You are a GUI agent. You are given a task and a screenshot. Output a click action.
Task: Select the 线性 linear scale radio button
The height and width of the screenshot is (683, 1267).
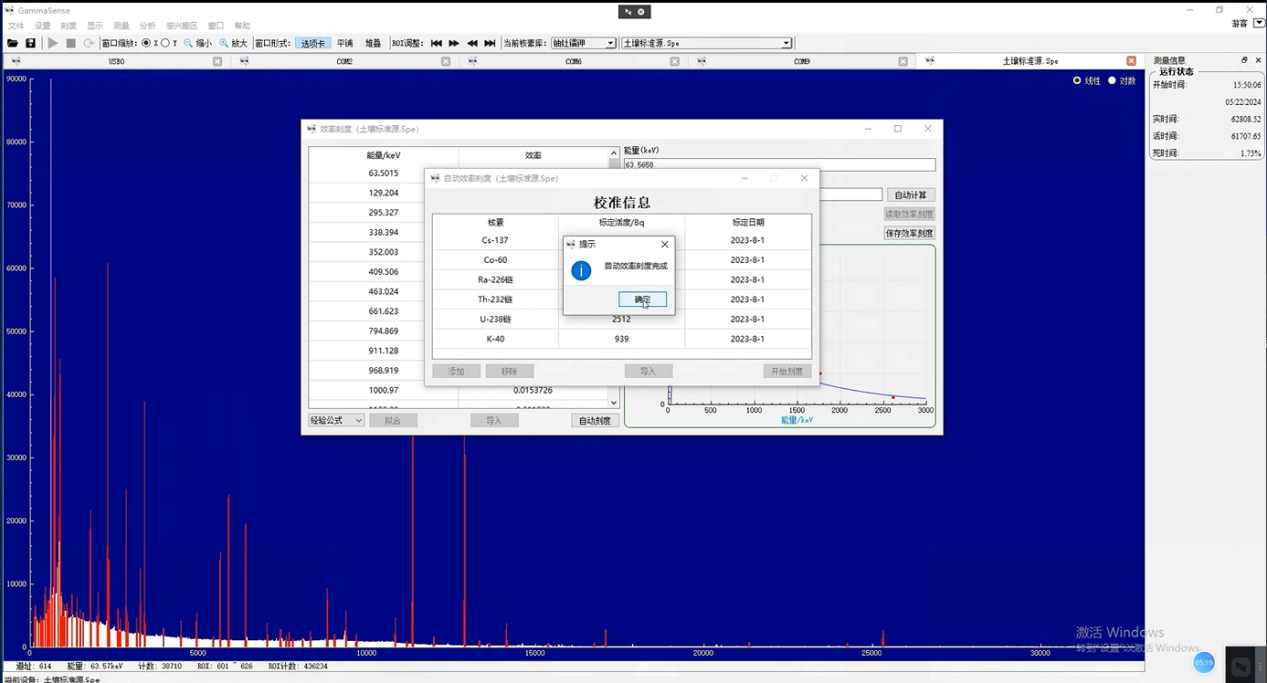pos(1077,80)
